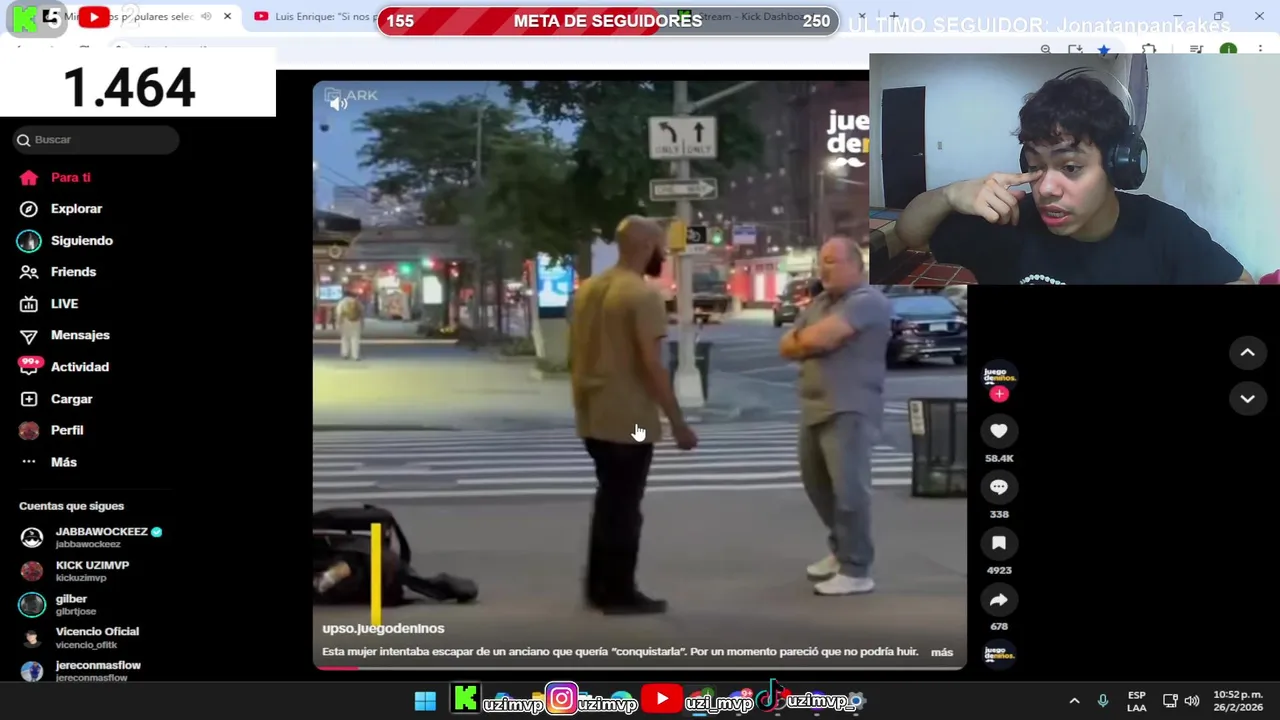Open a new browser tab
Image resolution: width=1280 pixels, height=720 pixels.
[893, 17]
